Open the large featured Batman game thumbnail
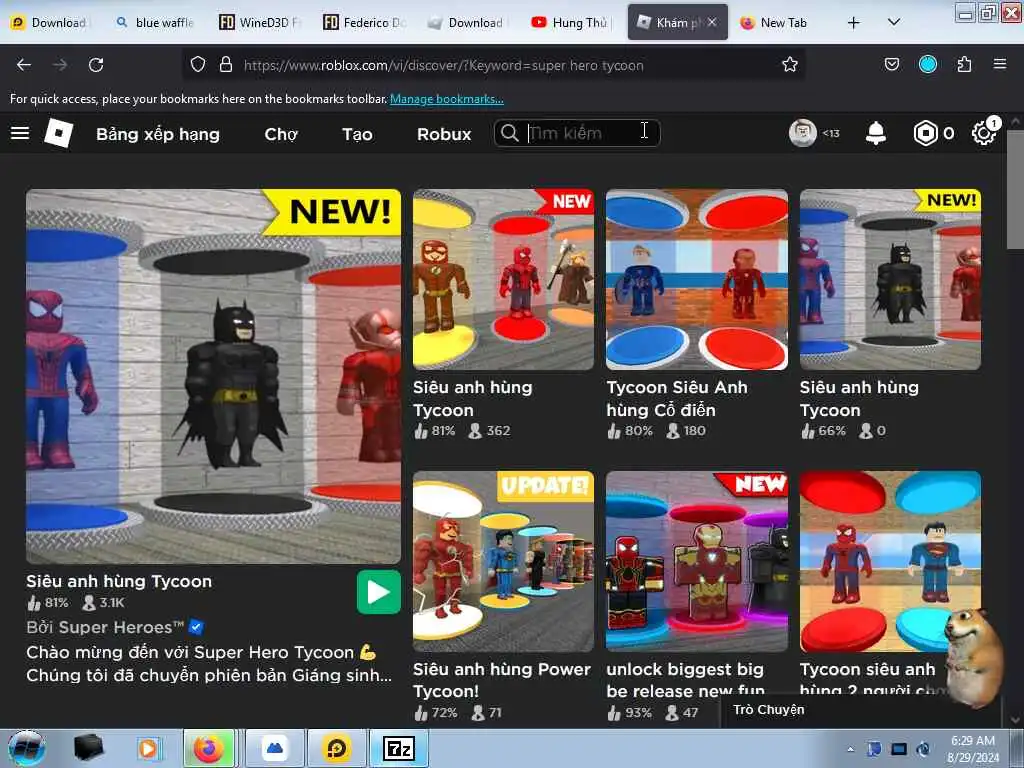The height and width of the screenshot is (768, 1024). coord(214,376)
